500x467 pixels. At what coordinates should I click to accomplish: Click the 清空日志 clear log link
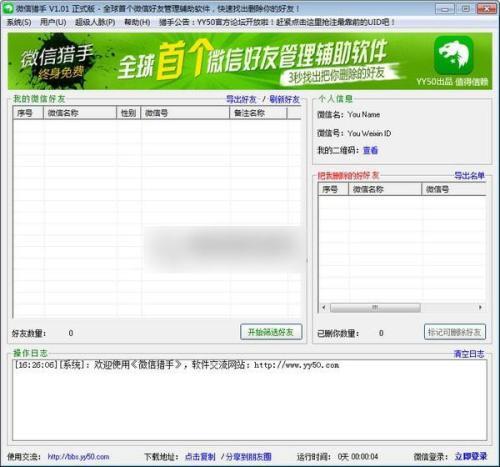pyautogui.click(x=469, y=354)
